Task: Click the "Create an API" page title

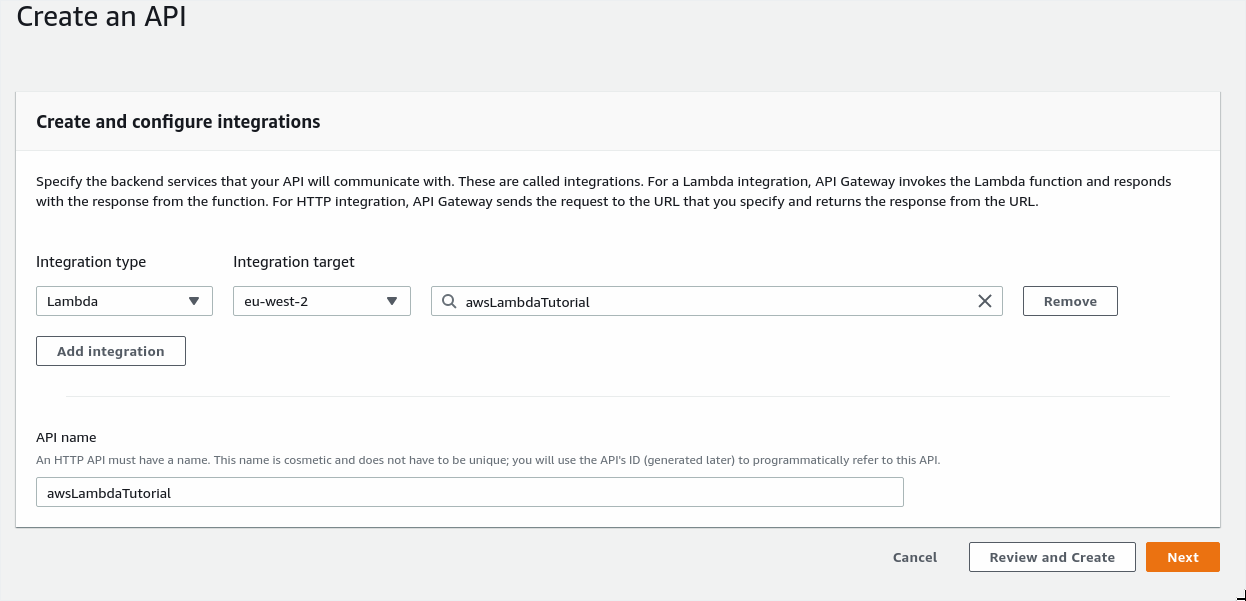Action: [101, 17]
